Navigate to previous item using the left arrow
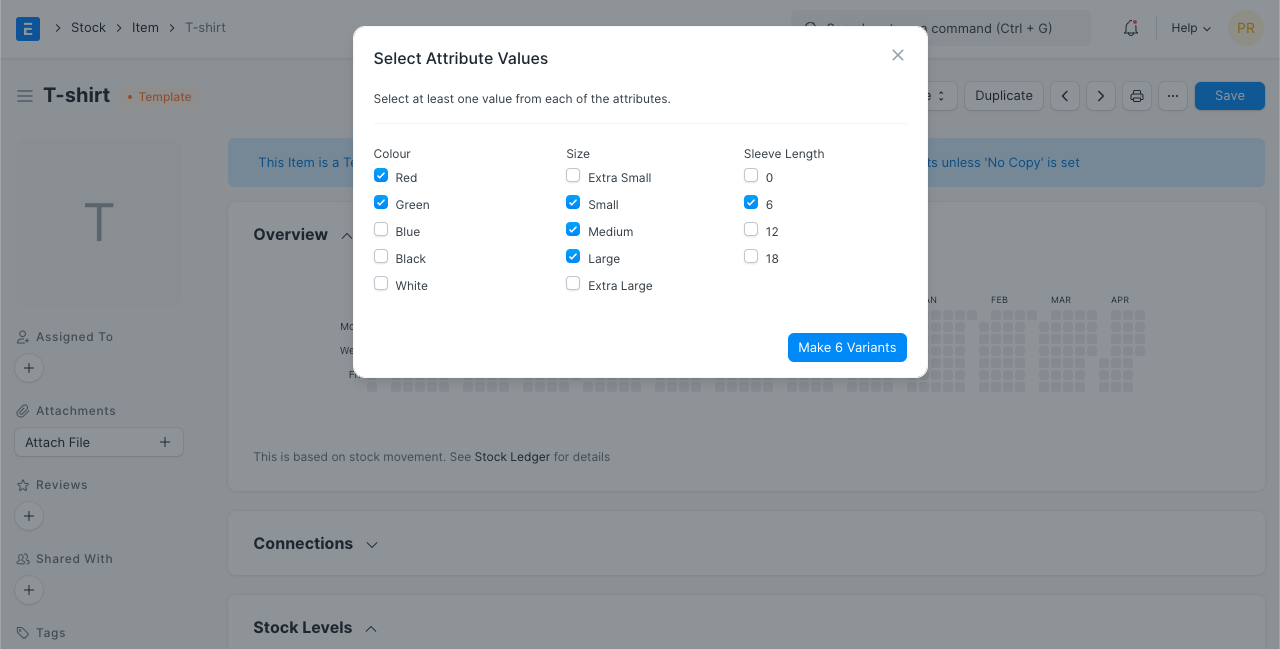1280x649 pixels. 1064,95
